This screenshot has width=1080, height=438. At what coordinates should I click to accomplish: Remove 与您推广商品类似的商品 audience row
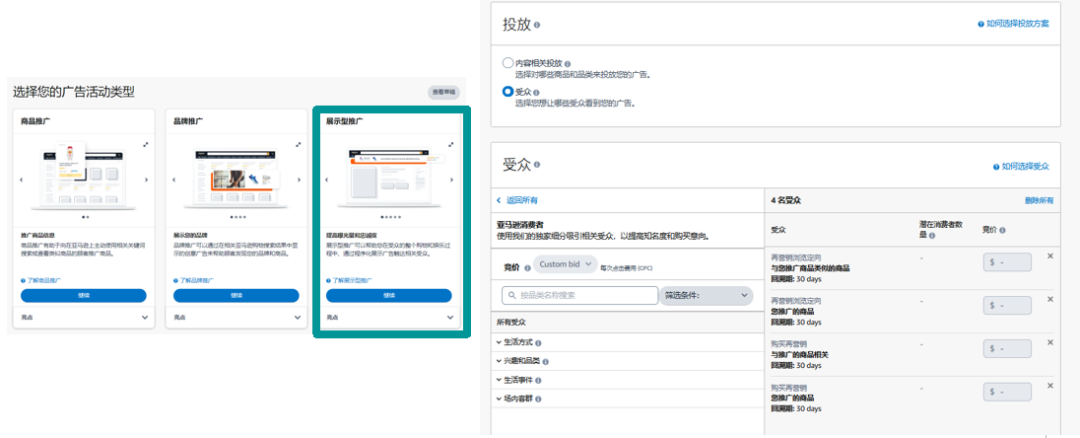pyautogui.click(x=1050, y=256)
